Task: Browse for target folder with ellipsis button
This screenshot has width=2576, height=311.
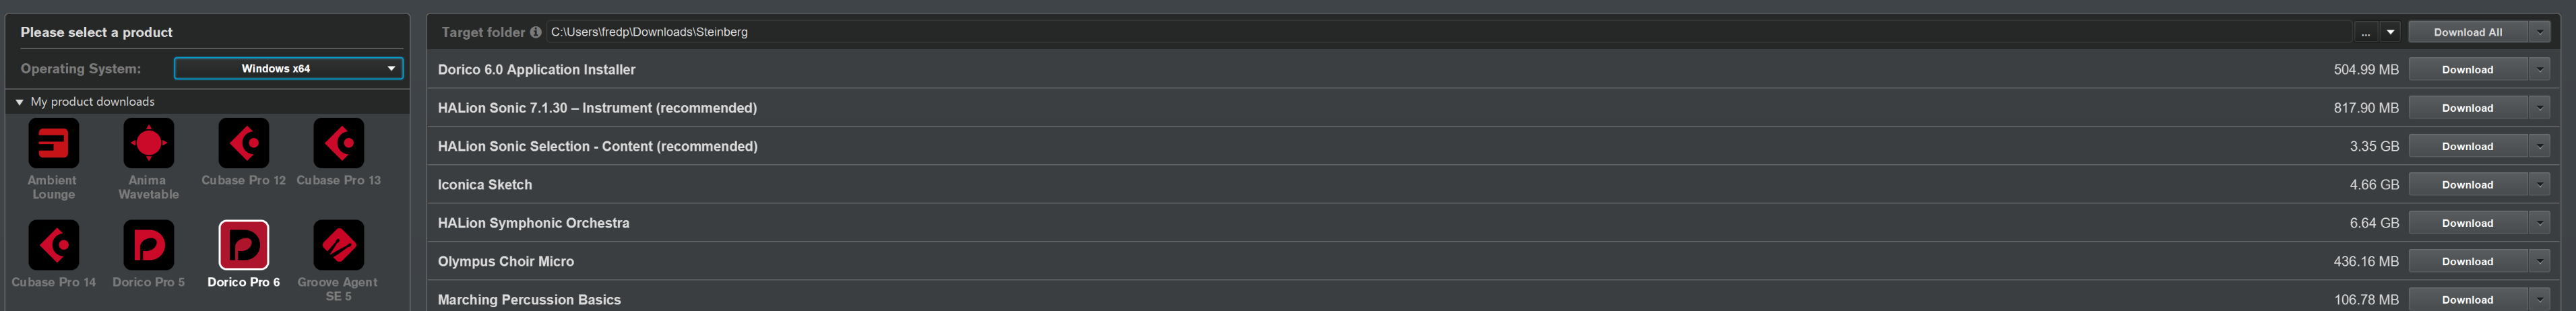Action: 2365,32
